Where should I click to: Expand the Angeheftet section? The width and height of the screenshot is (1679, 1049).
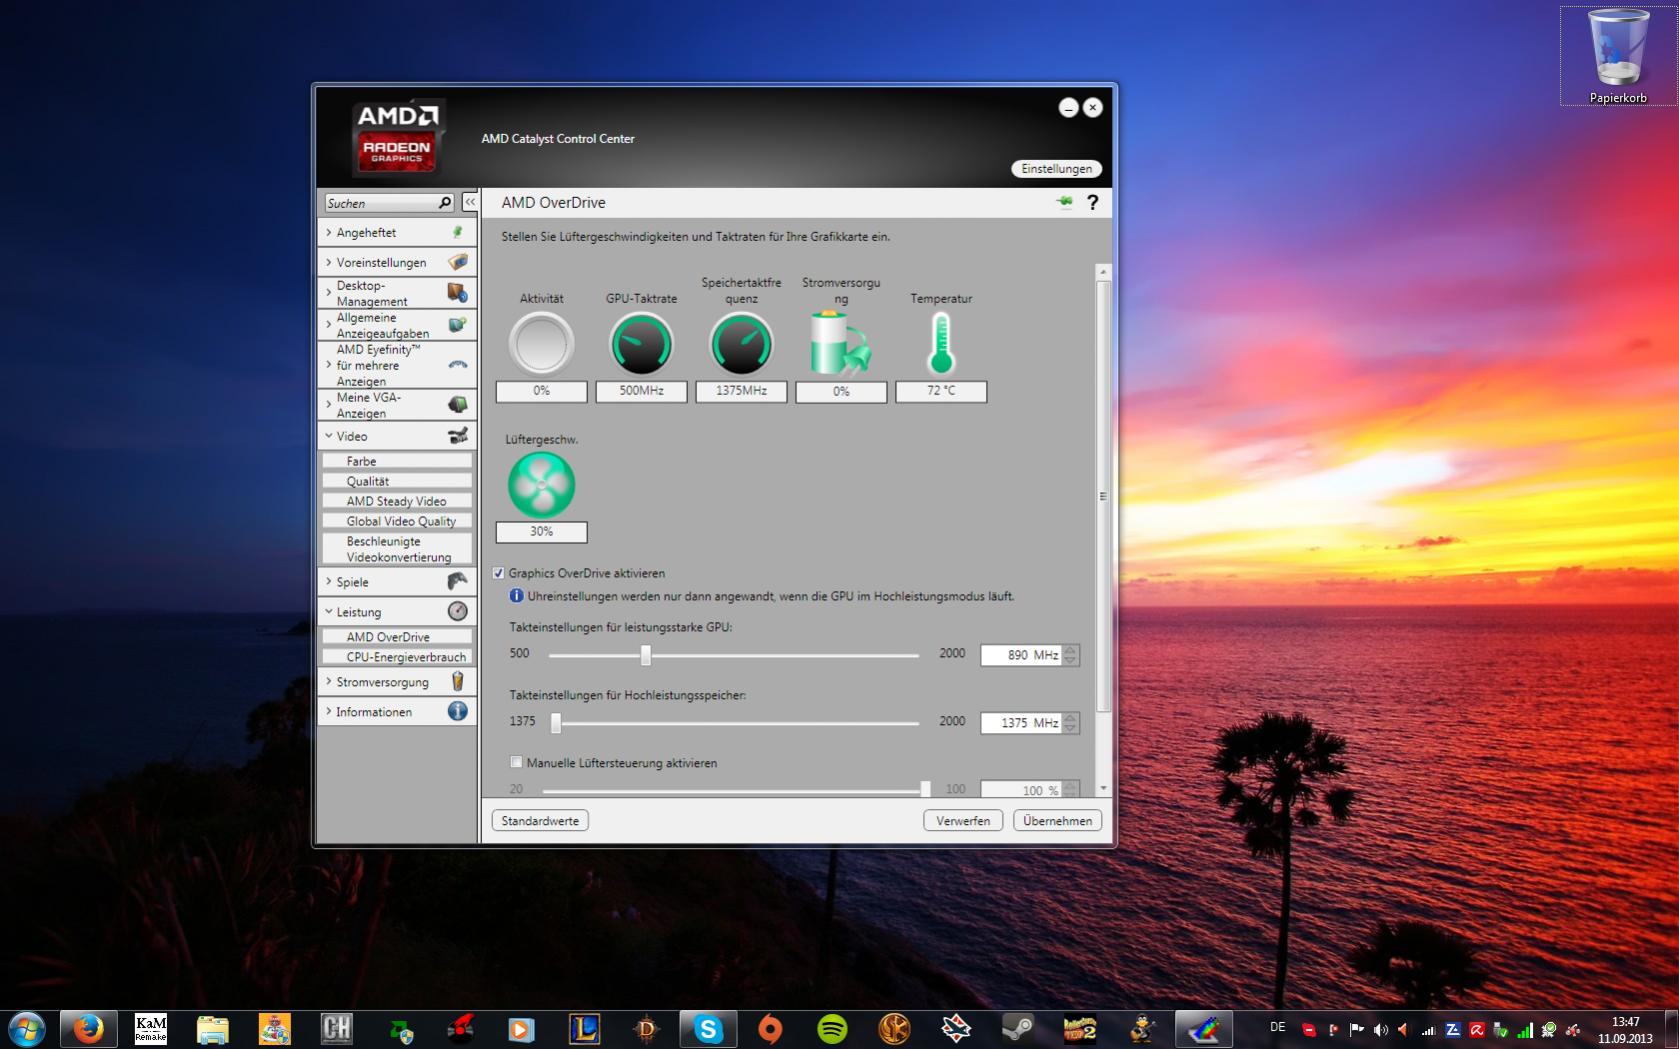[x=396, y=232]
